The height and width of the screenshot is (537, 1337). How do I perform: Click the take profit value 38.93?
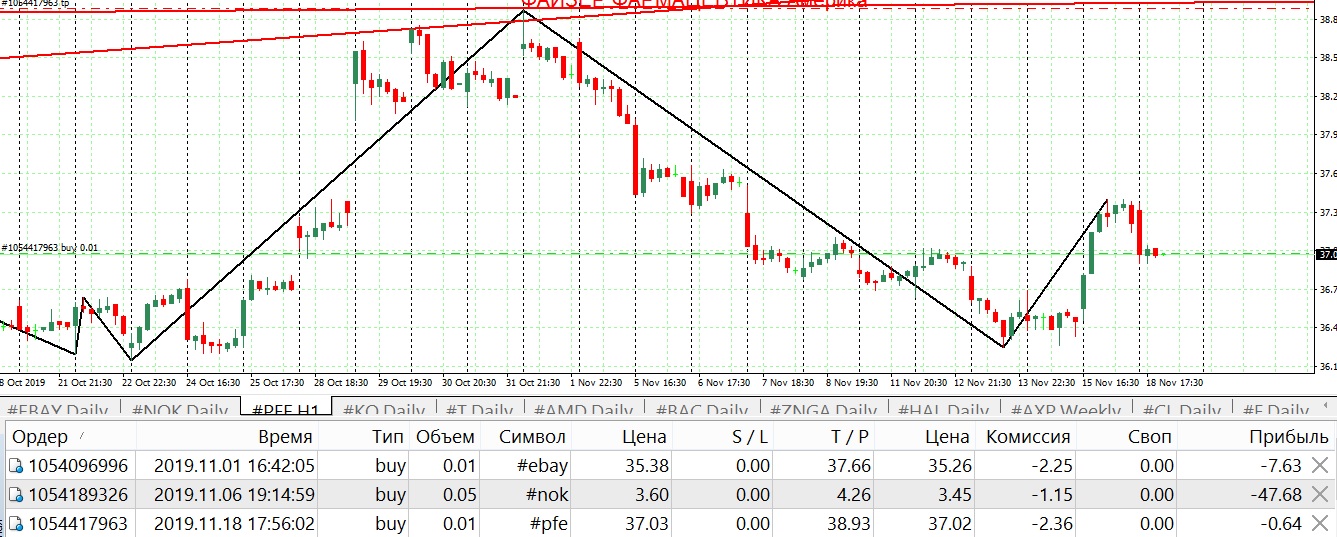(849, 523)
